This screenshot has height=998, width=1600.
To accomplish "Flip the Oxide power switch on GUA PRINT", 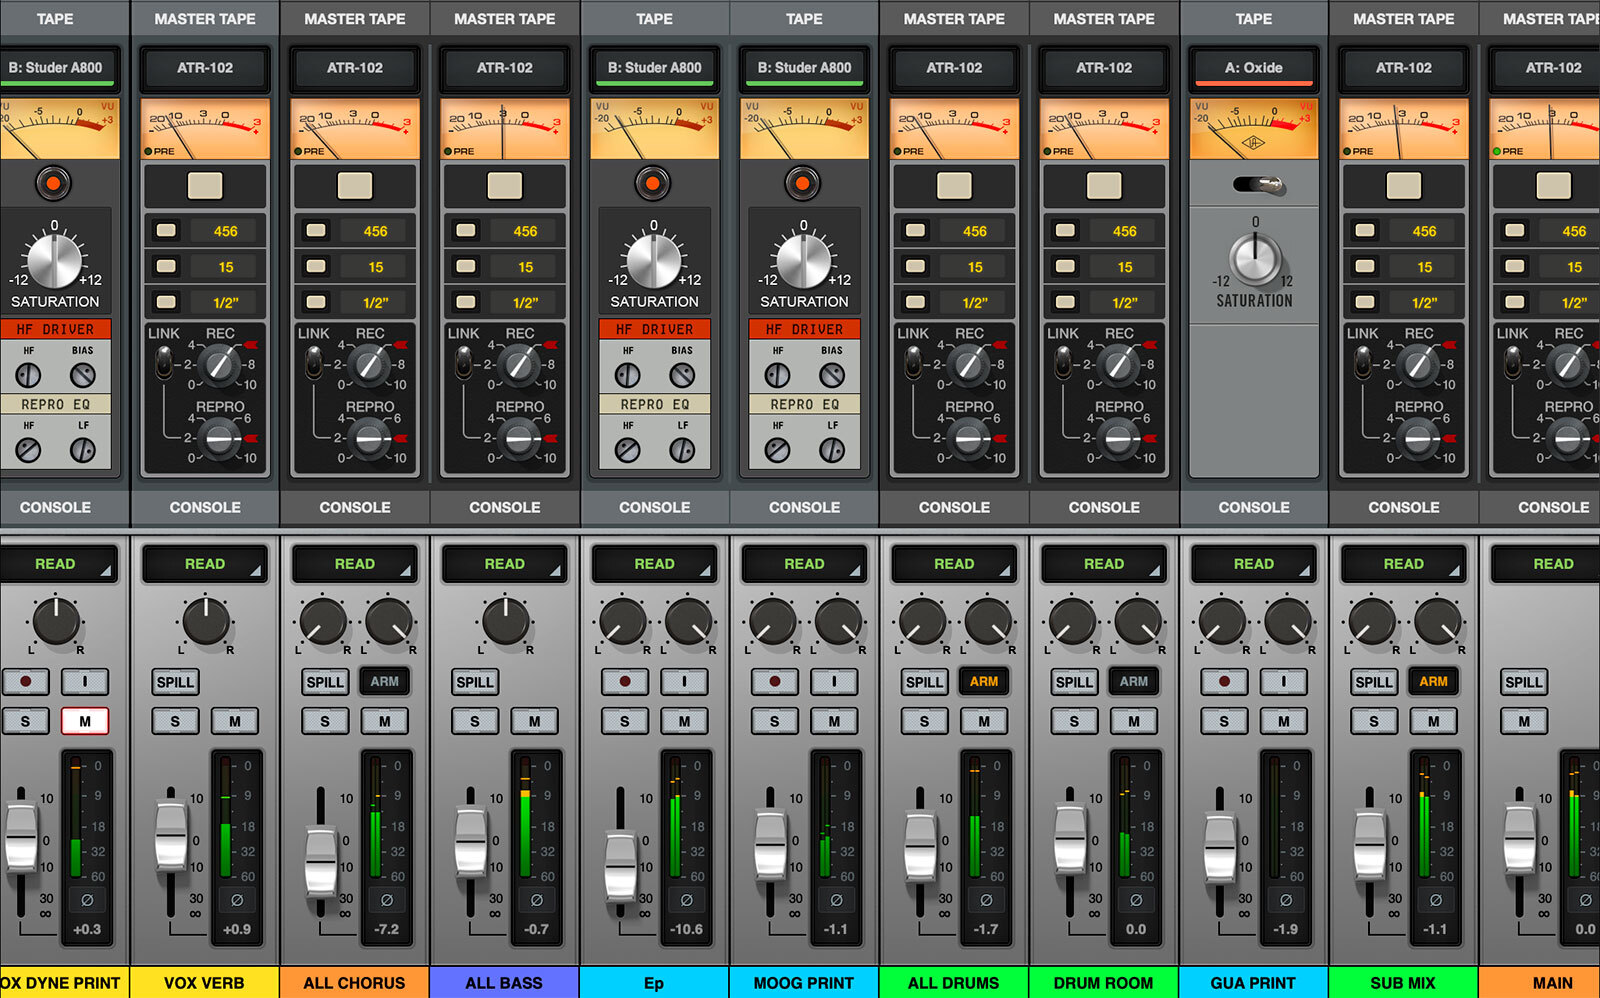I will pyautogui.click(x=1258, y=186).
